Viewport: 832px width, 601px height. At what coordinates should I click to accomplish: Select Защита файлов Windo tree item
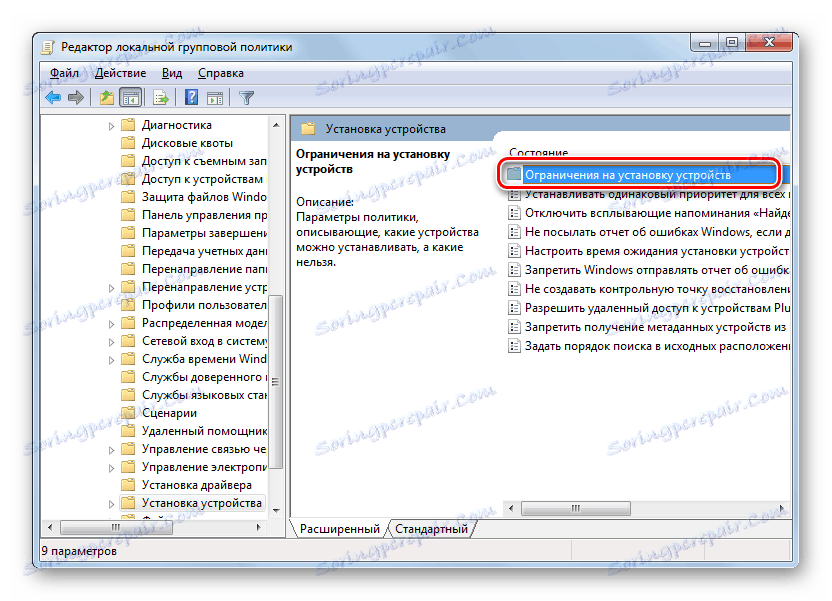(204, 197)
